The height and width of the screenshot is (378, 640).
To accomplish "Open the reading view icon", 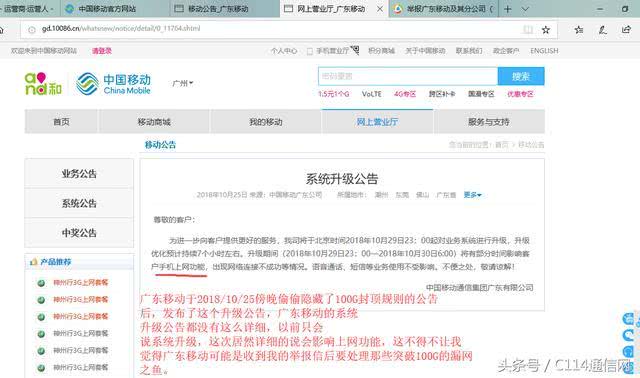I will (528, 29).
